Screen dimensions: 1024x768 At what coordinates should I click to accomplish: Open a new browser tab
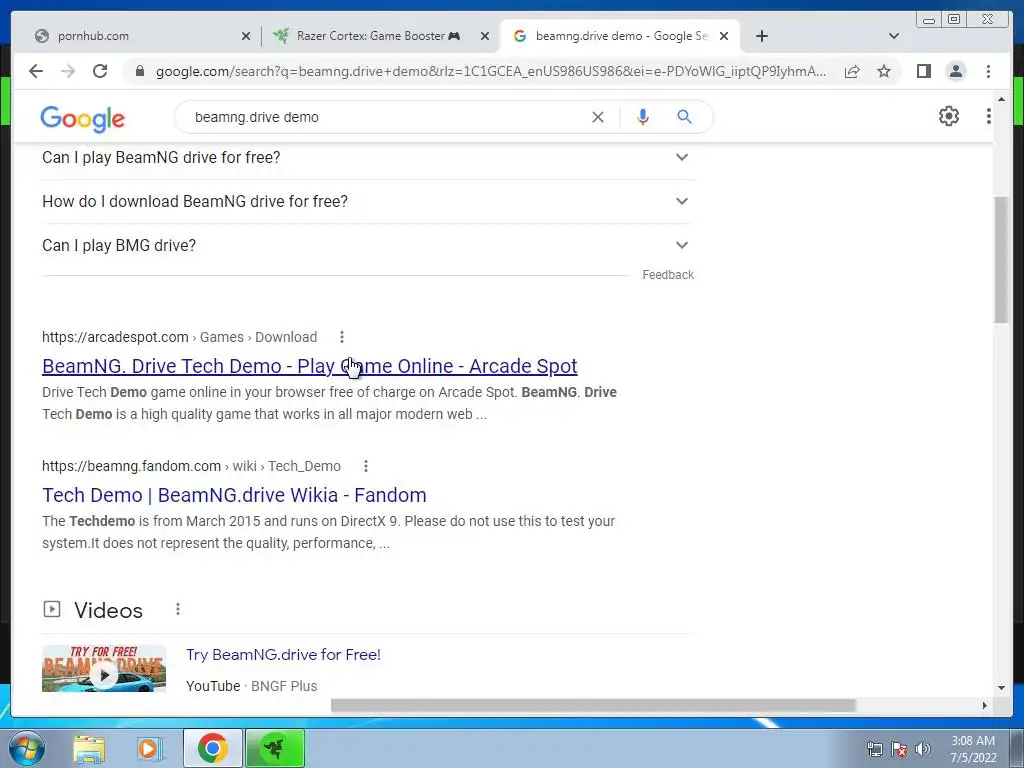click(x=761, y=36)
